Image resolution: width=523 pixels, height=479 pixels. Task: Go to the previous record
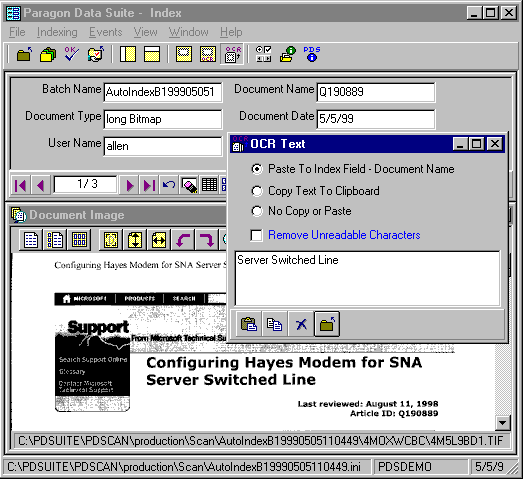pos(40,185)
